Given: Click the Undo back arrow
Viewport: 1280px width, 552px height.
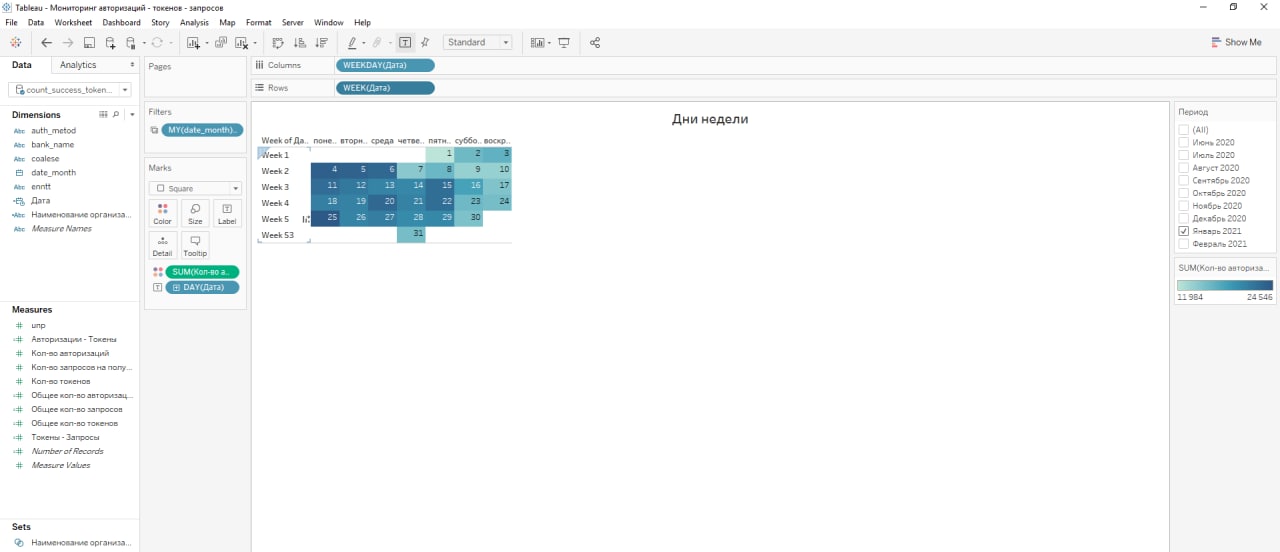Looking at the screenshot, I should pos(47,43).
